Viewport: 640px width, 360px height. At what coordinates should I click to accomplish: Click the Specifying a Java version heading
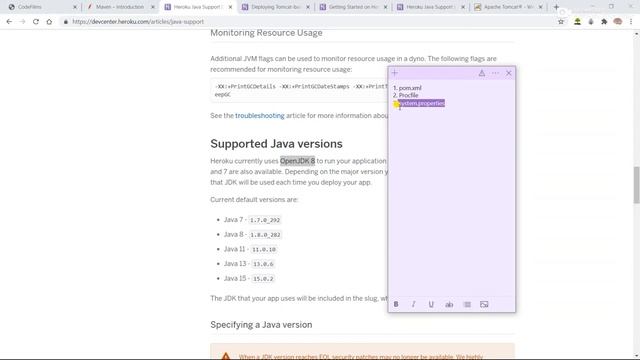[261, 324]
